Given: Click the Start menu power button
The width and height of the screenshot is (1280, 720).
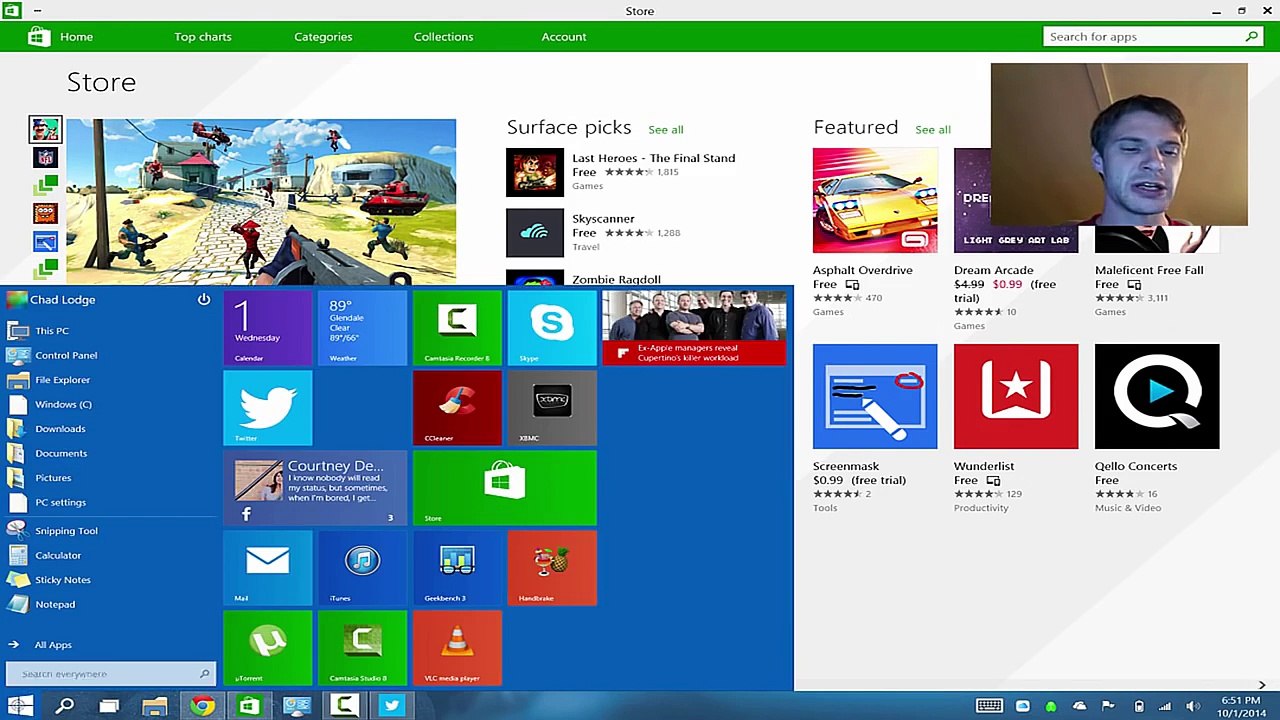Looking at the screenshot, I should click(x=204, y=299).
